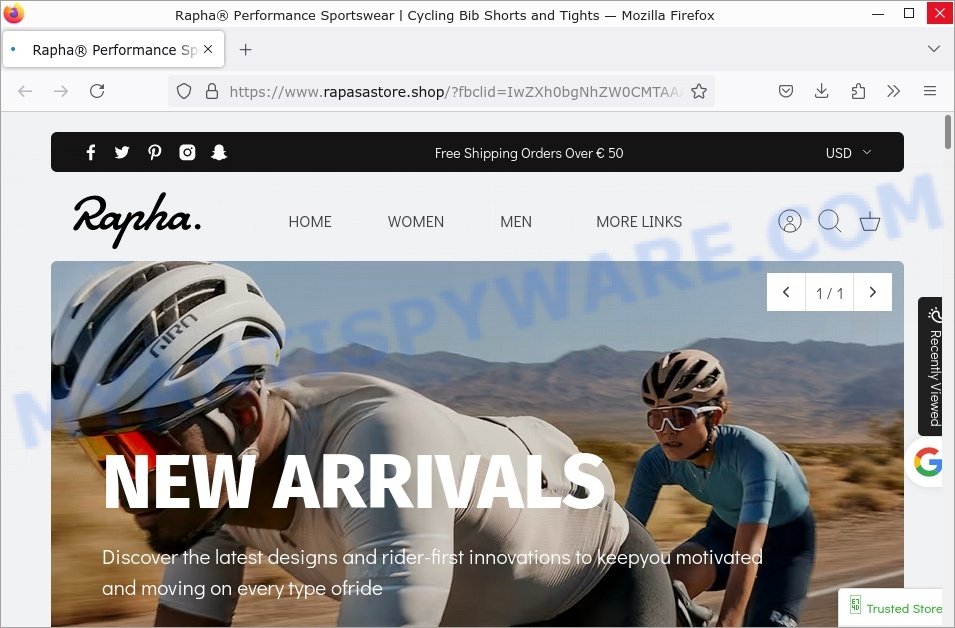Bookmark this page with the star
Image resolution: width=955 pixels, height=628 pixels.
pos(699,91)
